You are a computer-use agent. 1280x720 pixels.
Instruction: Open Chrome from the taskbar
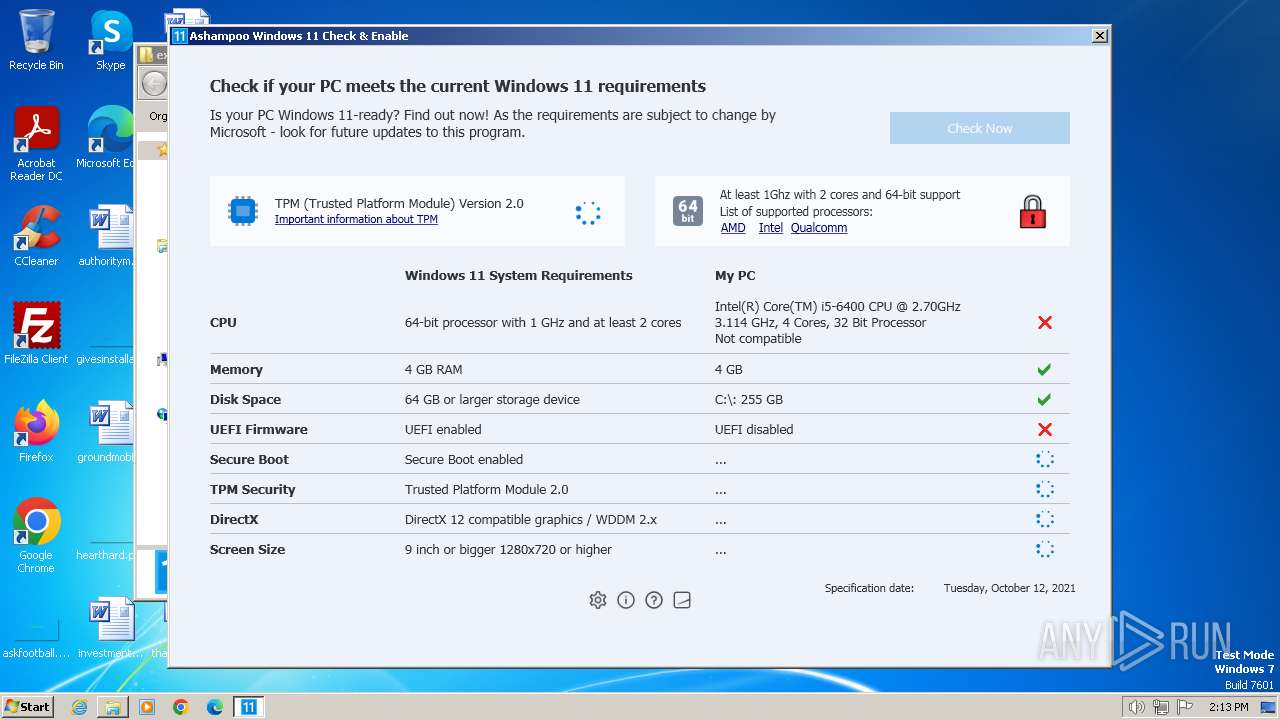181,707
